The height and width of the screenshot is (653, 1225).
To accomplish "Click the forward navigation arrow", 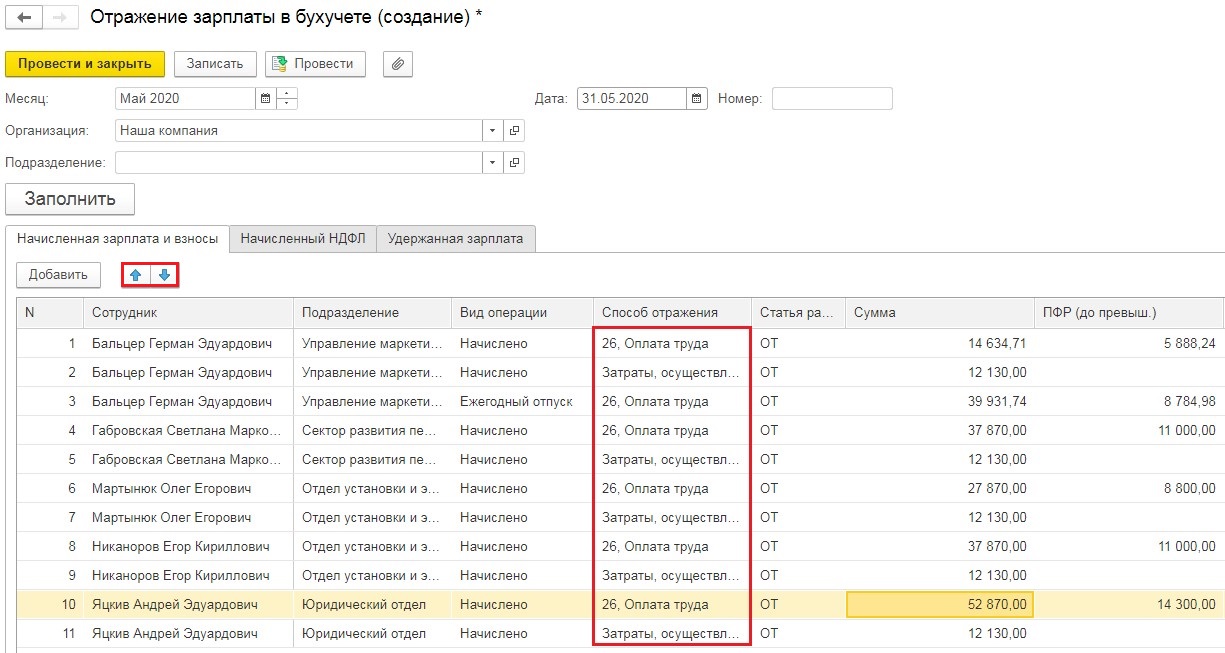I will click(59, 19).
